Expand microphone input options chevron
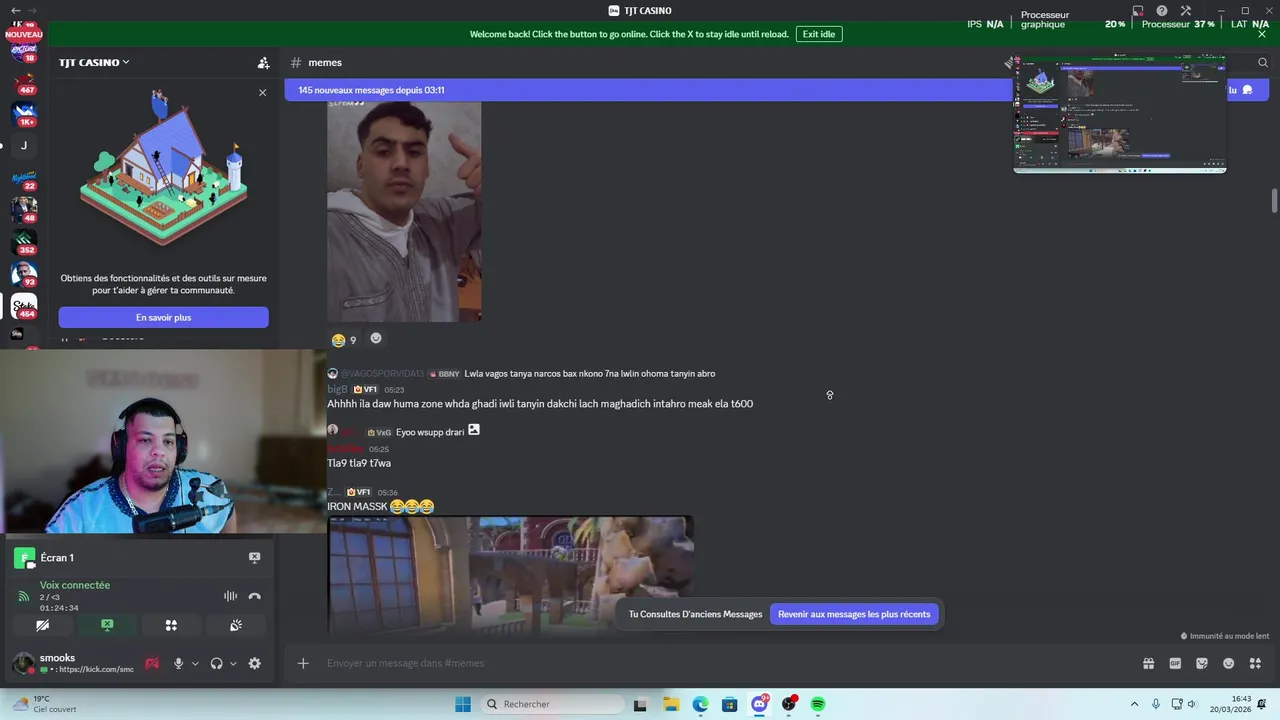1280x720 pixels. pos(195,663)
